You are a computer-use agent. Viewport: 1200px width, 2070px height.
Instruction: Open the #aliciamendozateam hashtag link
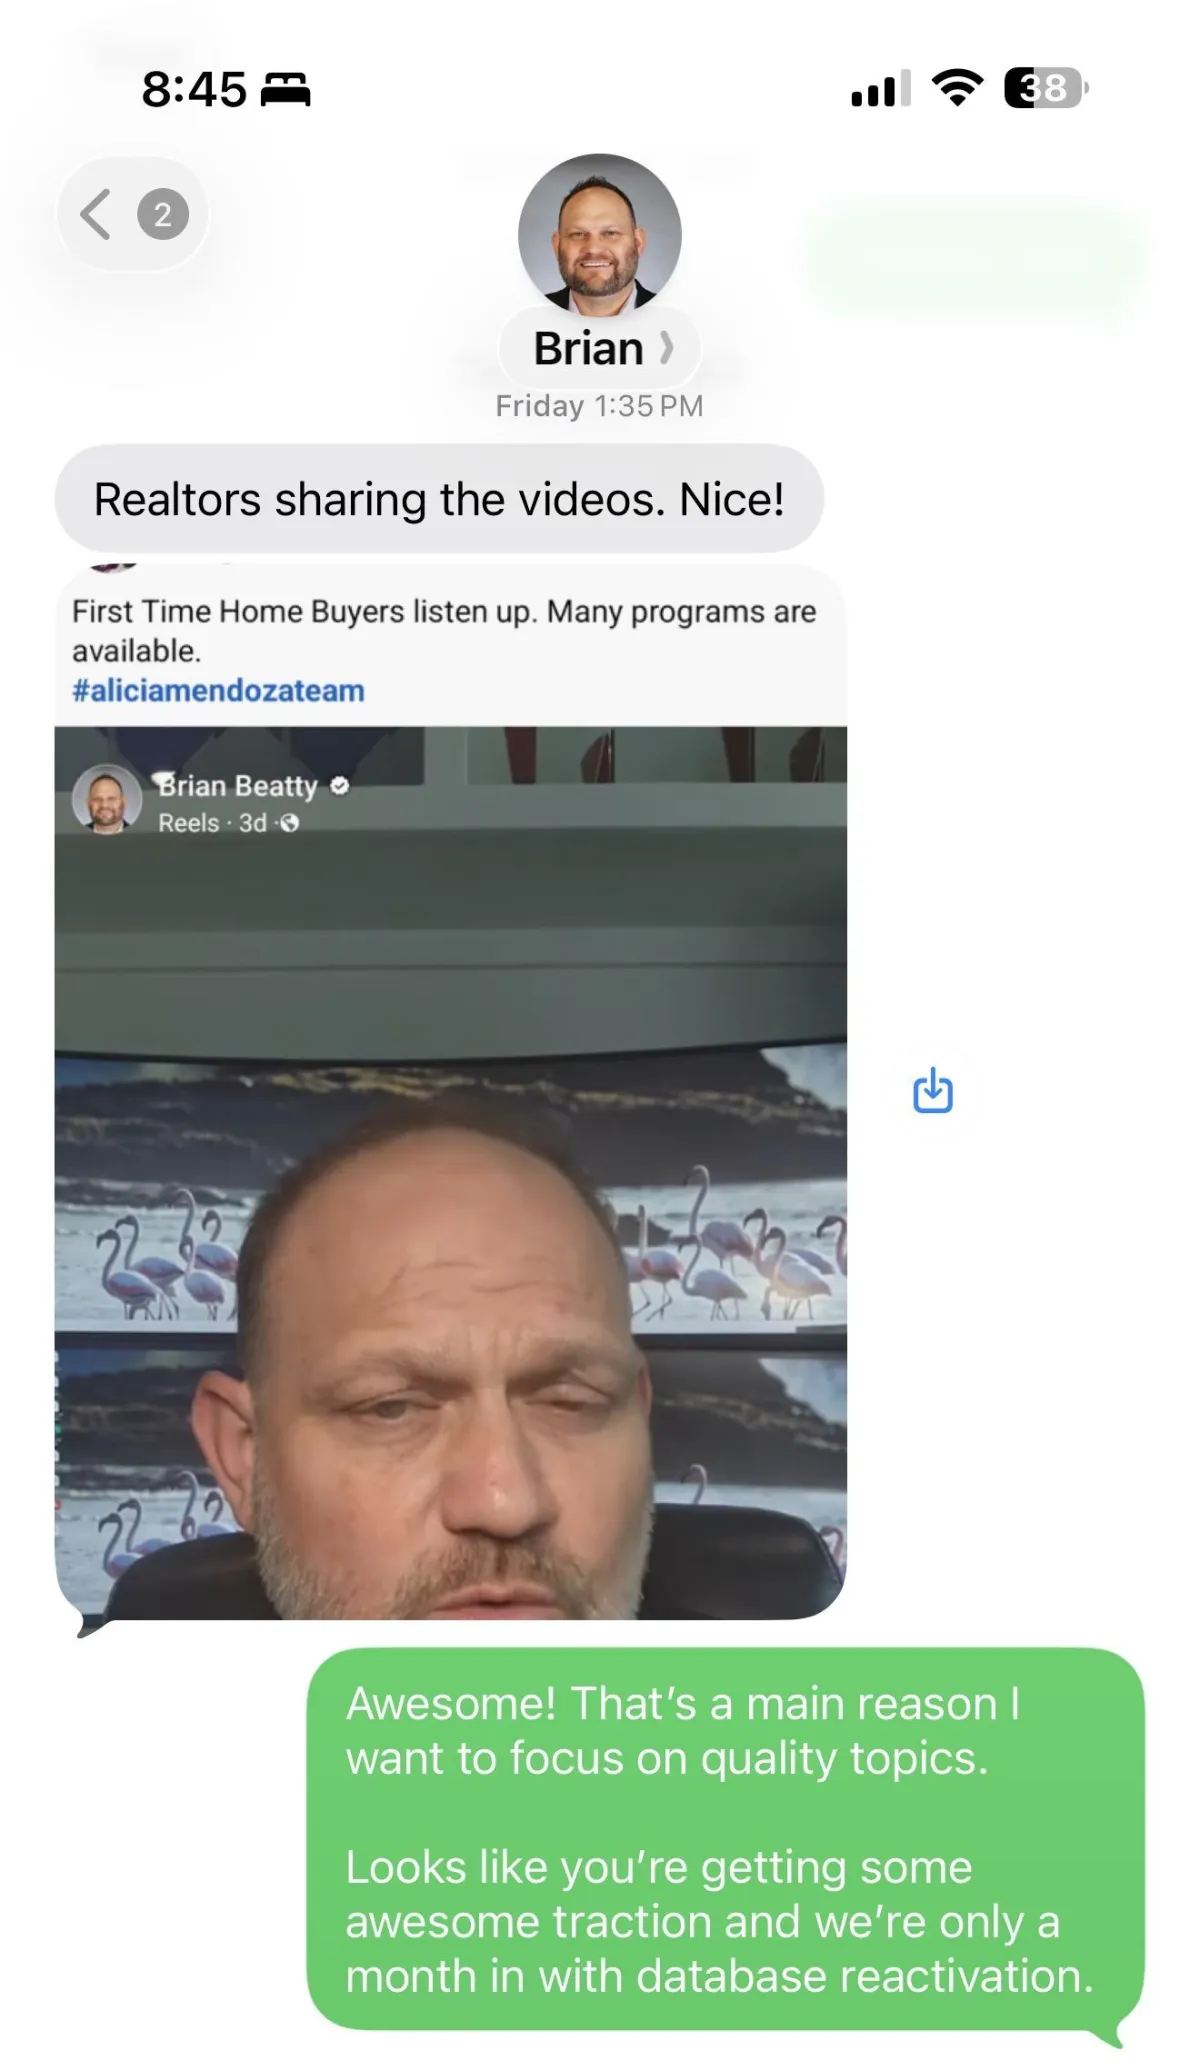pos(218,691)
